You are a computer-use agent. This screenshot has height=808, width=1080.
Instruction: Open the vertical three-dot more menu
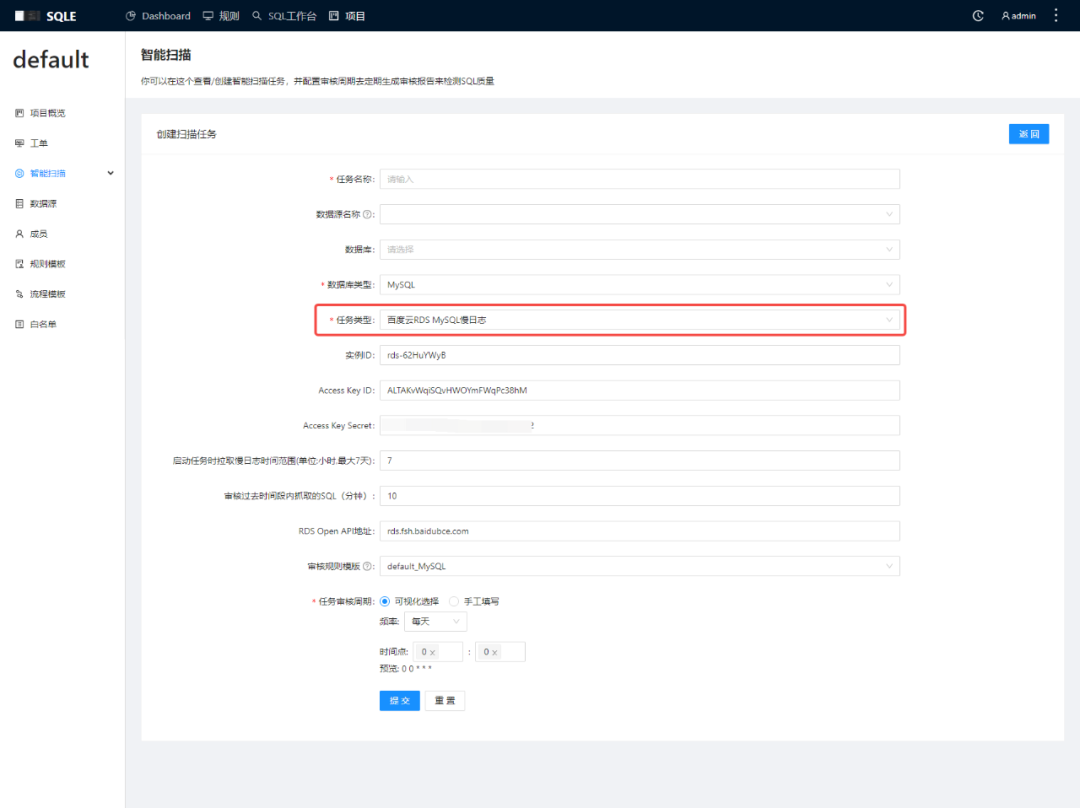1056,16
